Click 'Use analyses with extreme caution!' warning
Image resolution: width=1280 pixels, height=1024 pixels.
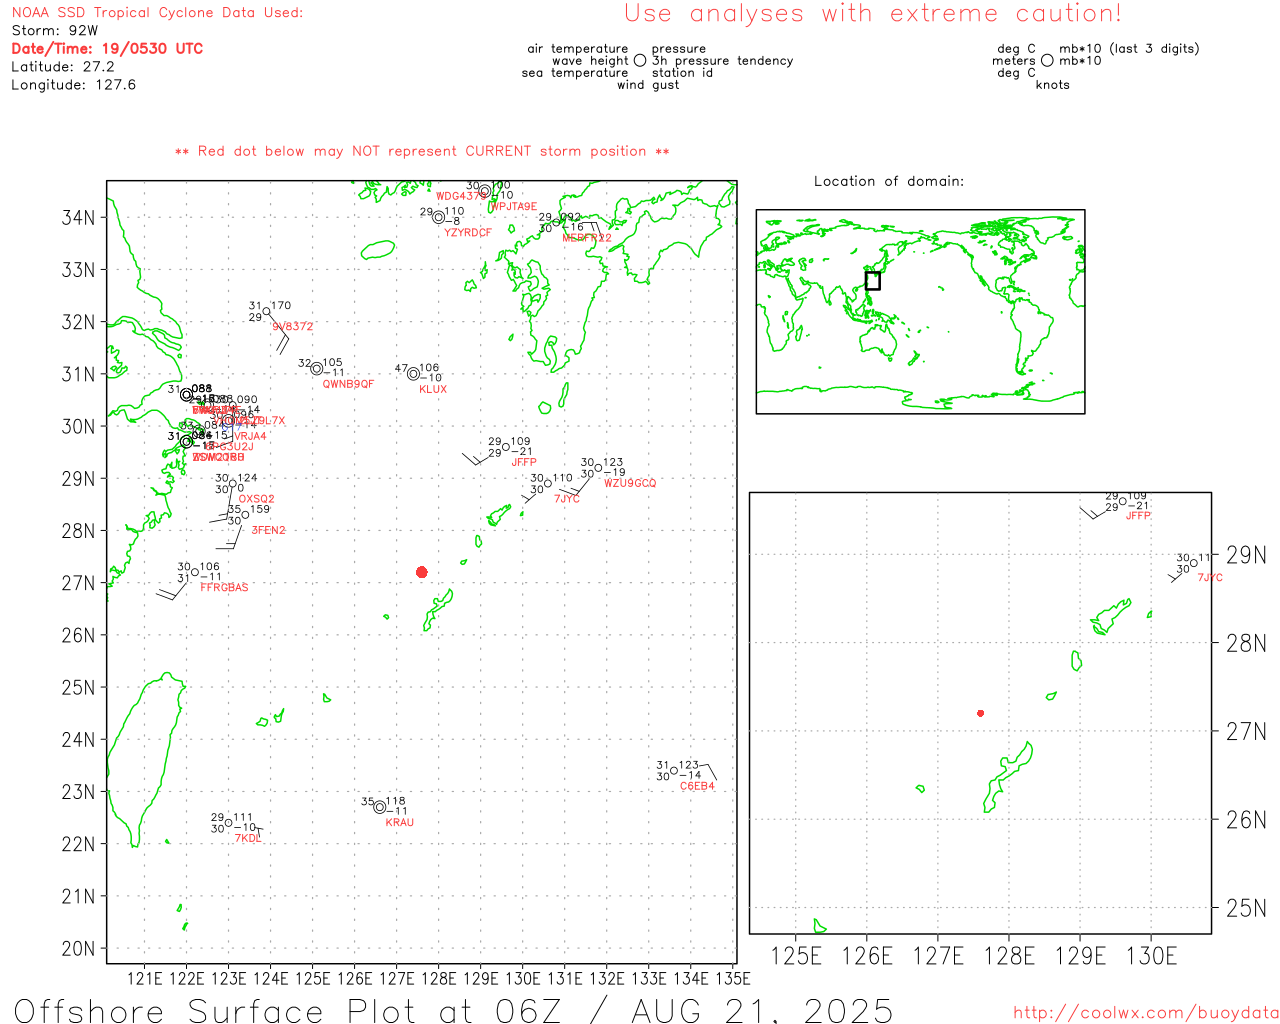click(x=873, y=14)
